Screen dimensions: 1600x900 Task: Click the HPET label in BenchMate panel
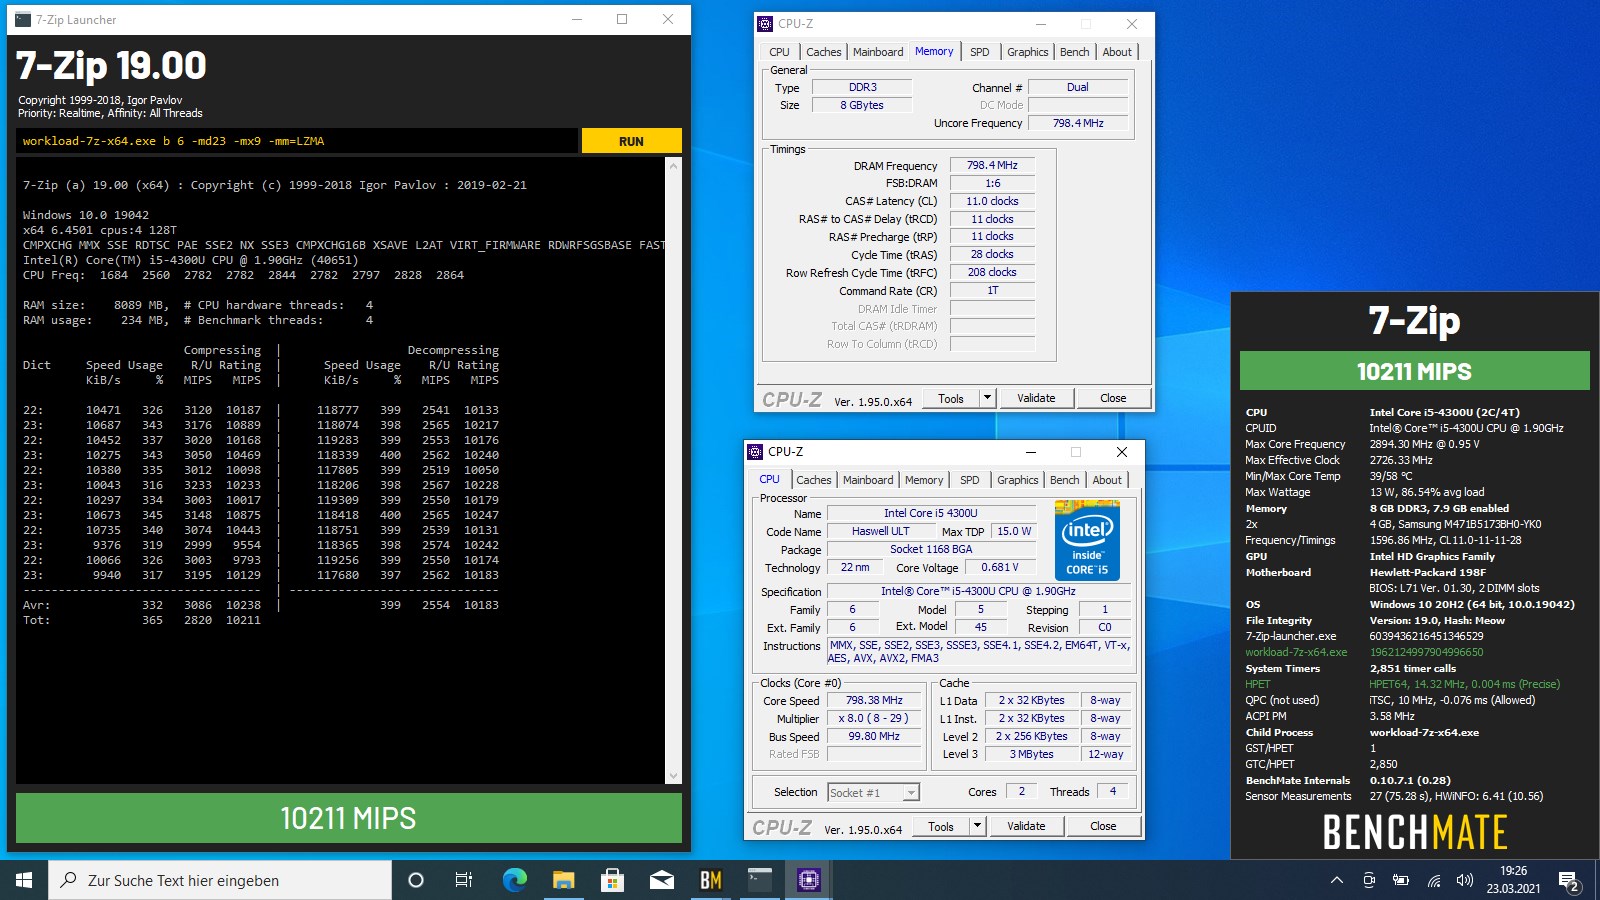click(1258, 684)
